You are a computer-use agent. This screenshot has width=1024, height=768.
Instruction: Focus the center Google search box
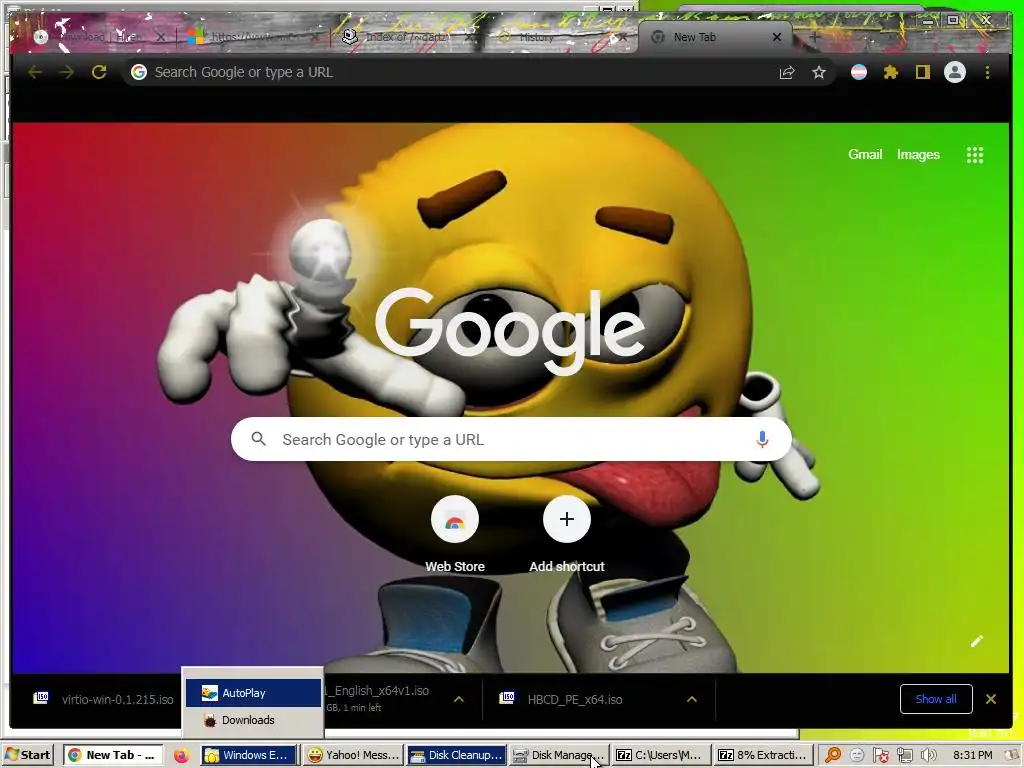tap(511, 440)
